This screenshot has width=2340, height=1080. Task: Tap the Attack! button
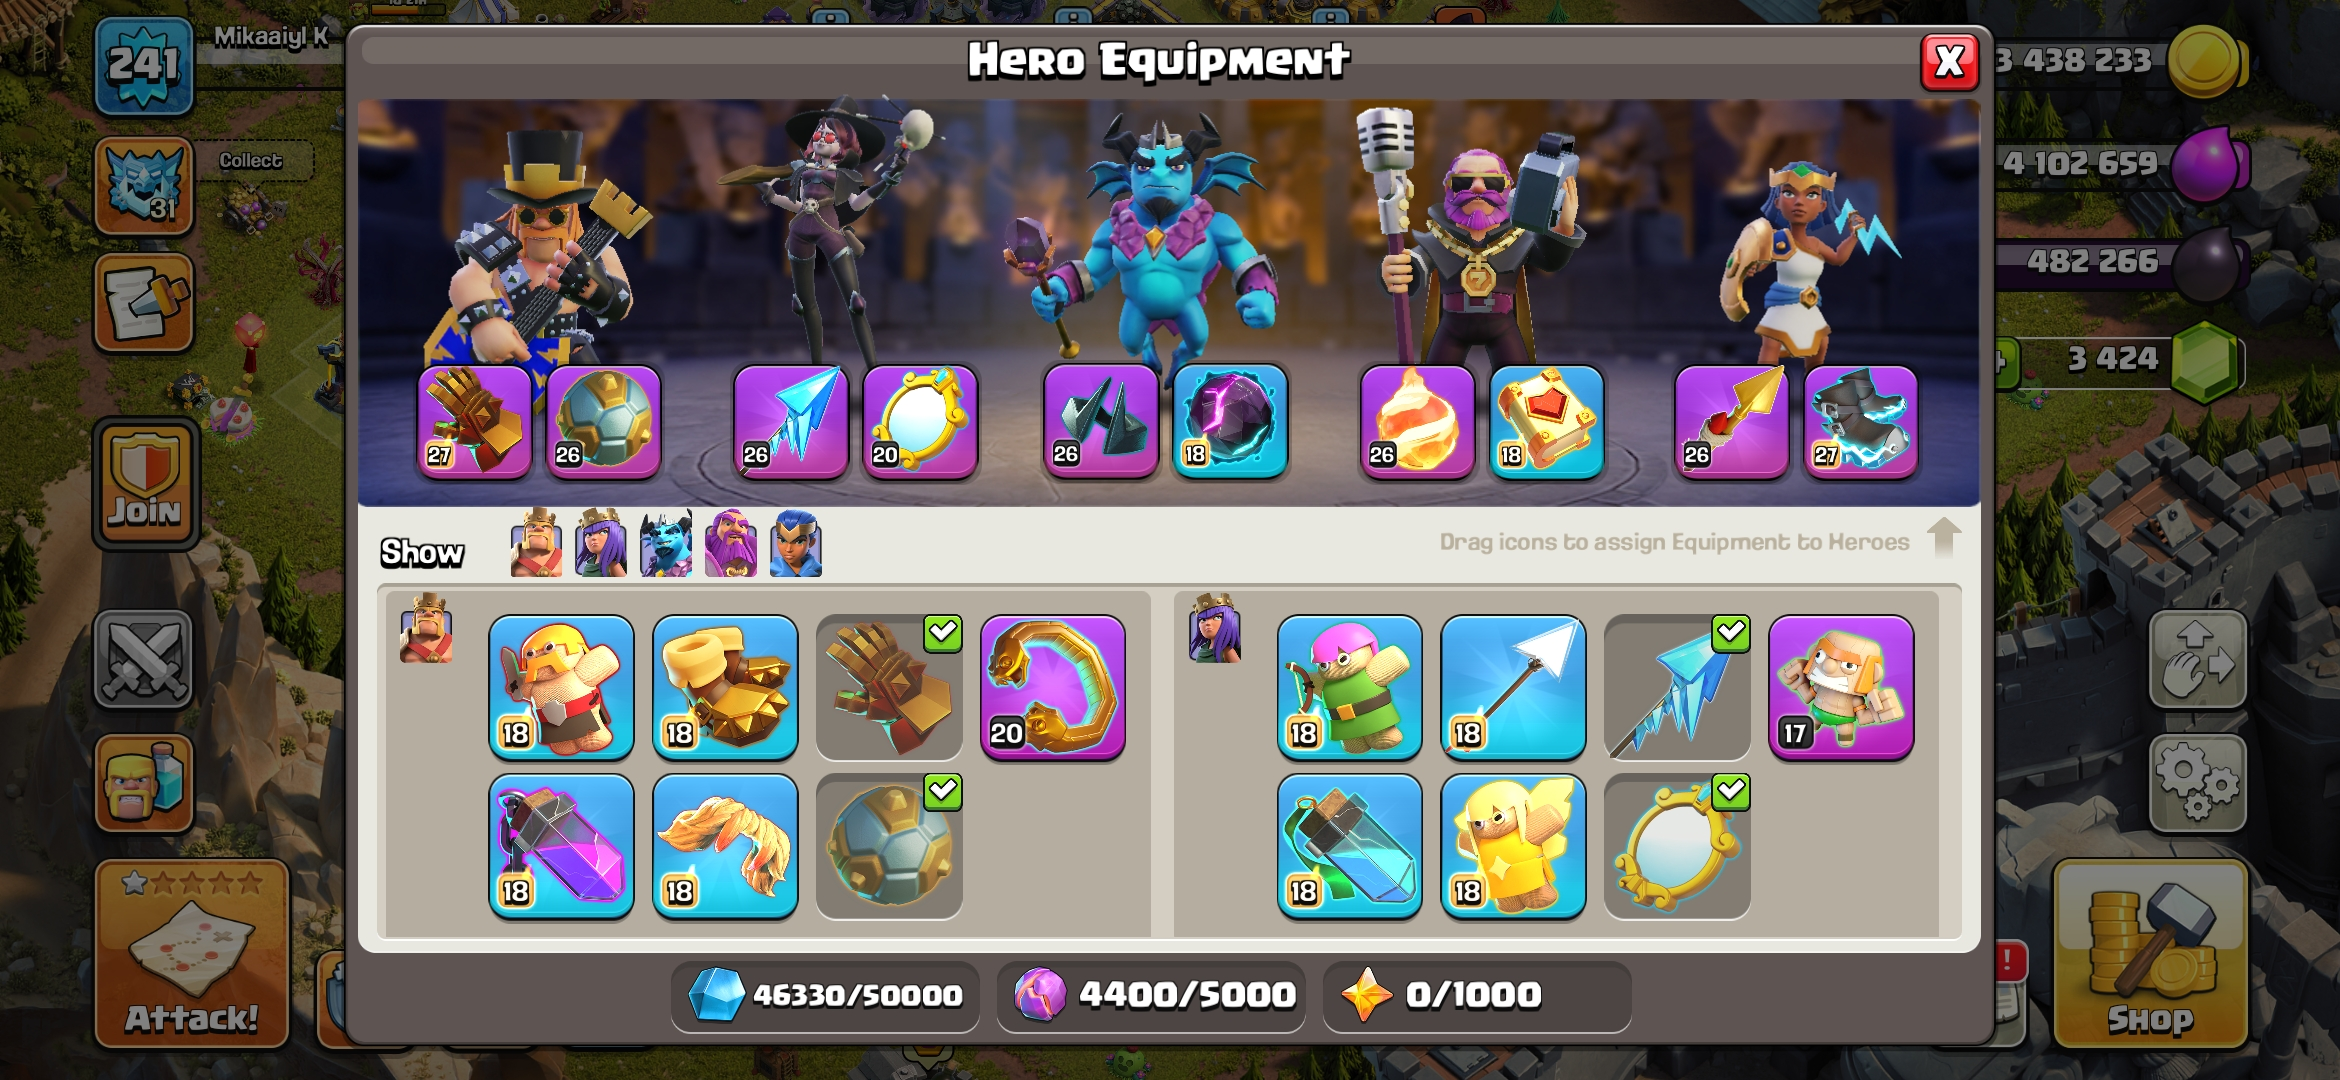(x=192, y=955)
